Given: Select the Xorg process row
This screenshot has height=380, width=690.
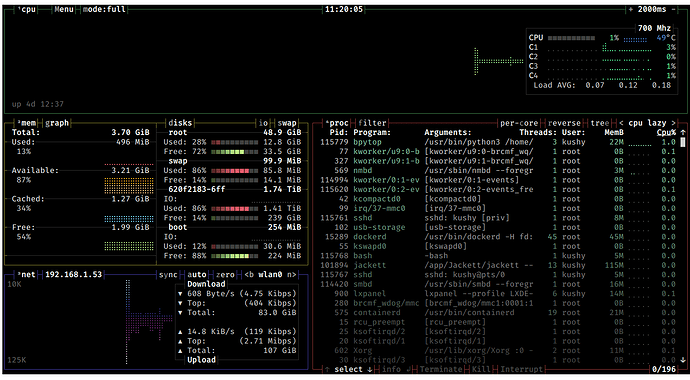Looking at the screenshot, I should point(498,351).
